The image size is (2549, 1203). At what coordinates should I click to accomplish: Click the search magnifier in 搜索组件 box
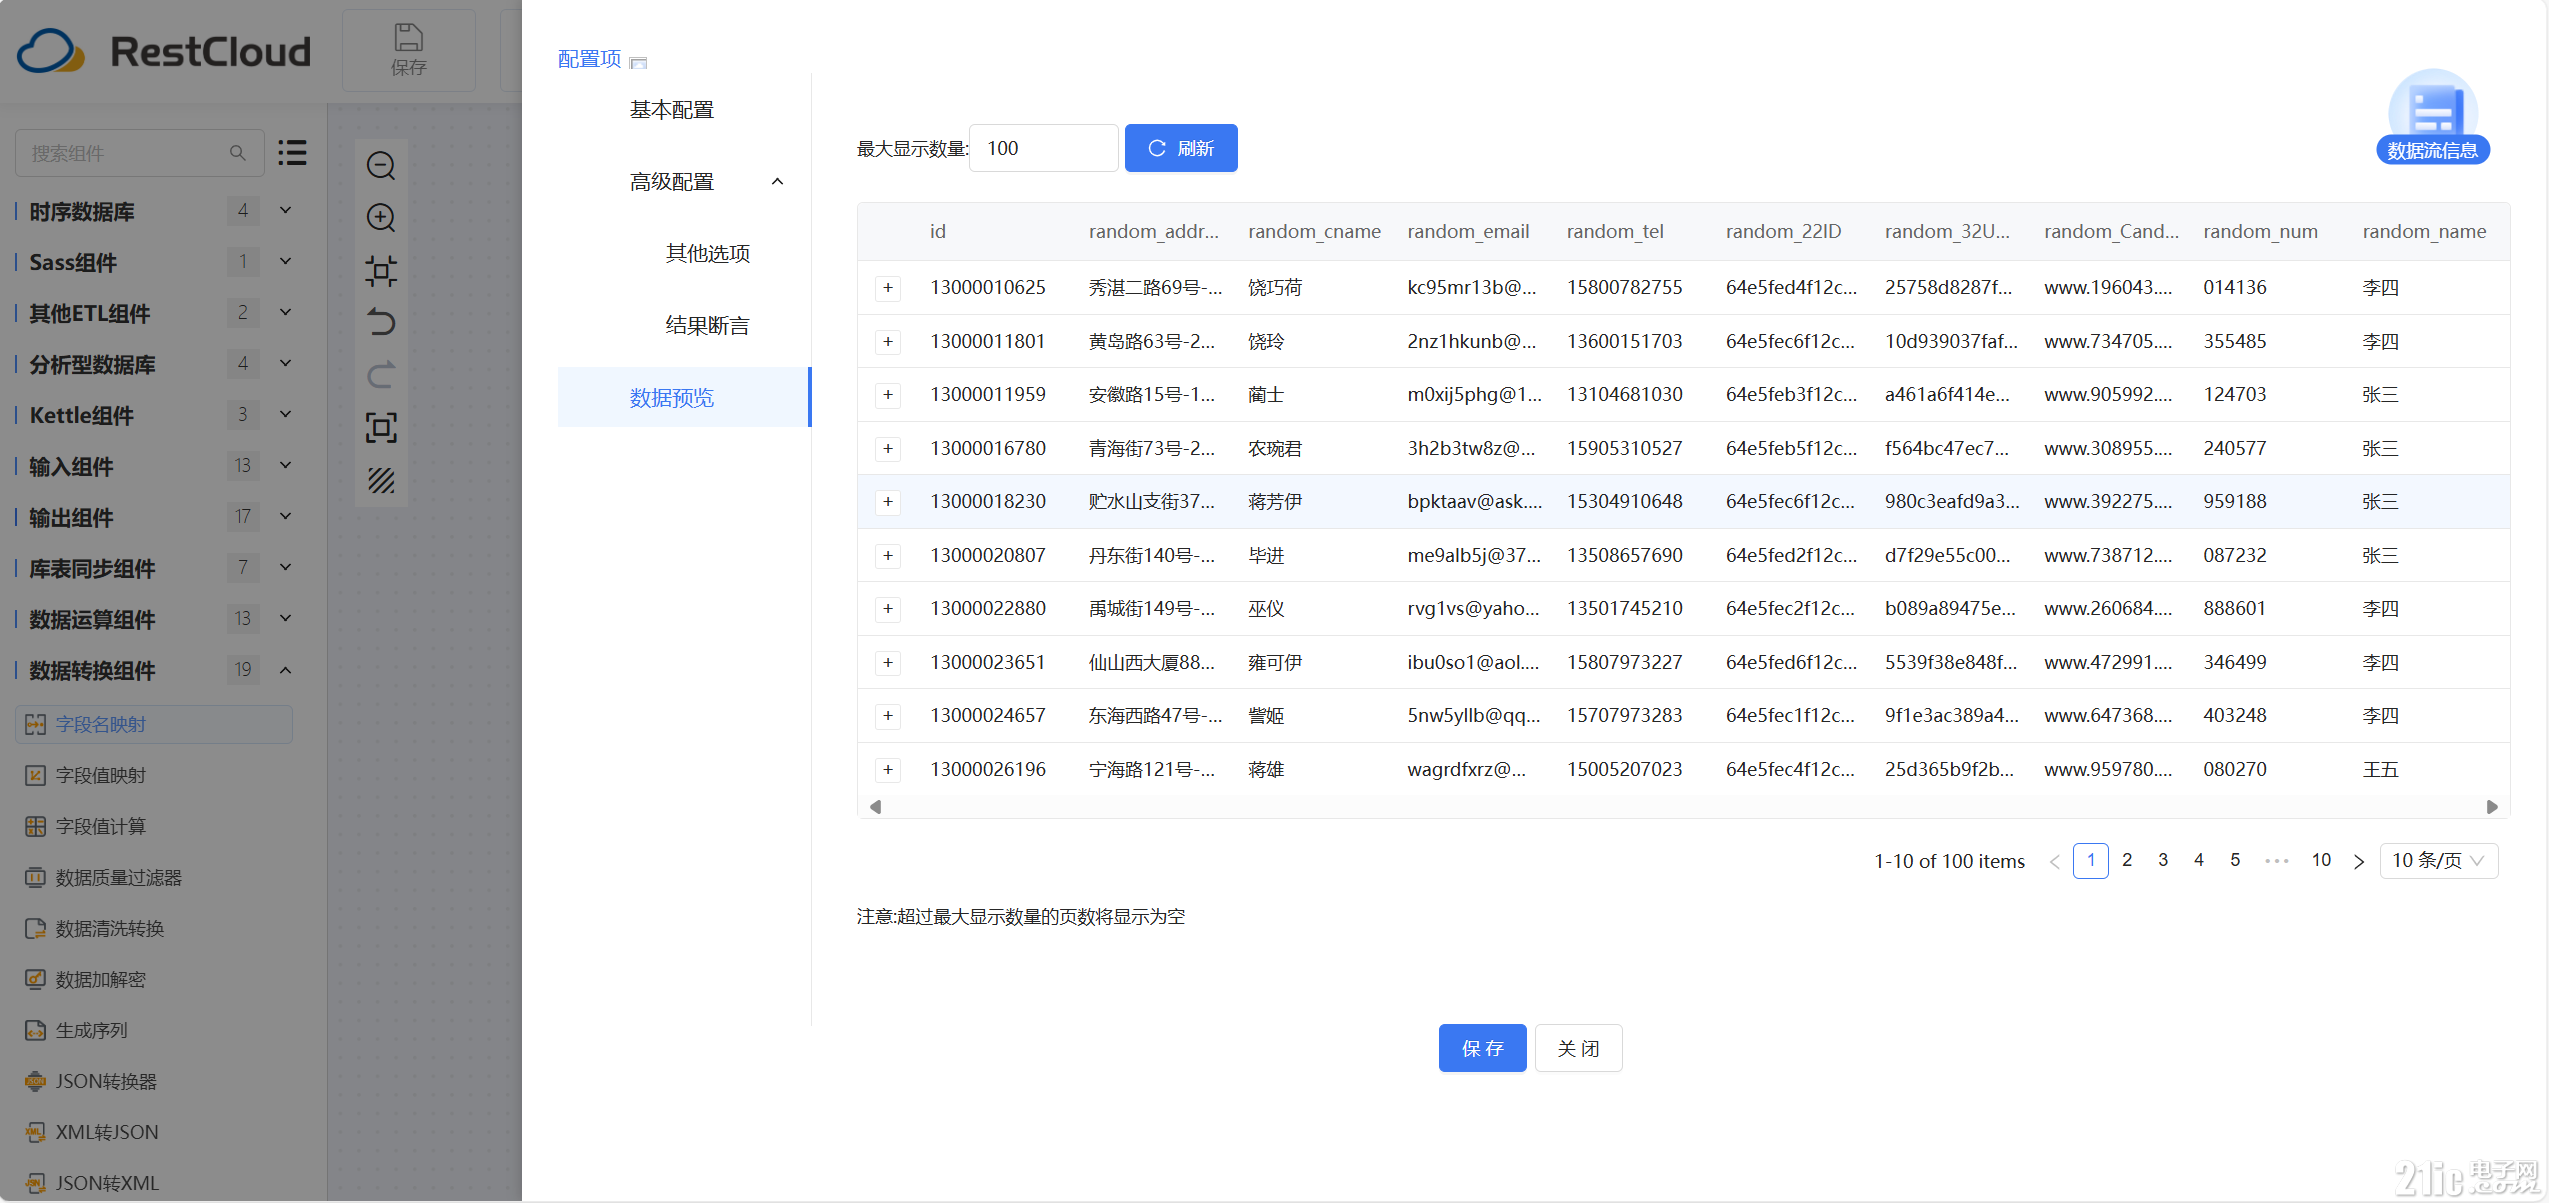click(x=237, y=153)
